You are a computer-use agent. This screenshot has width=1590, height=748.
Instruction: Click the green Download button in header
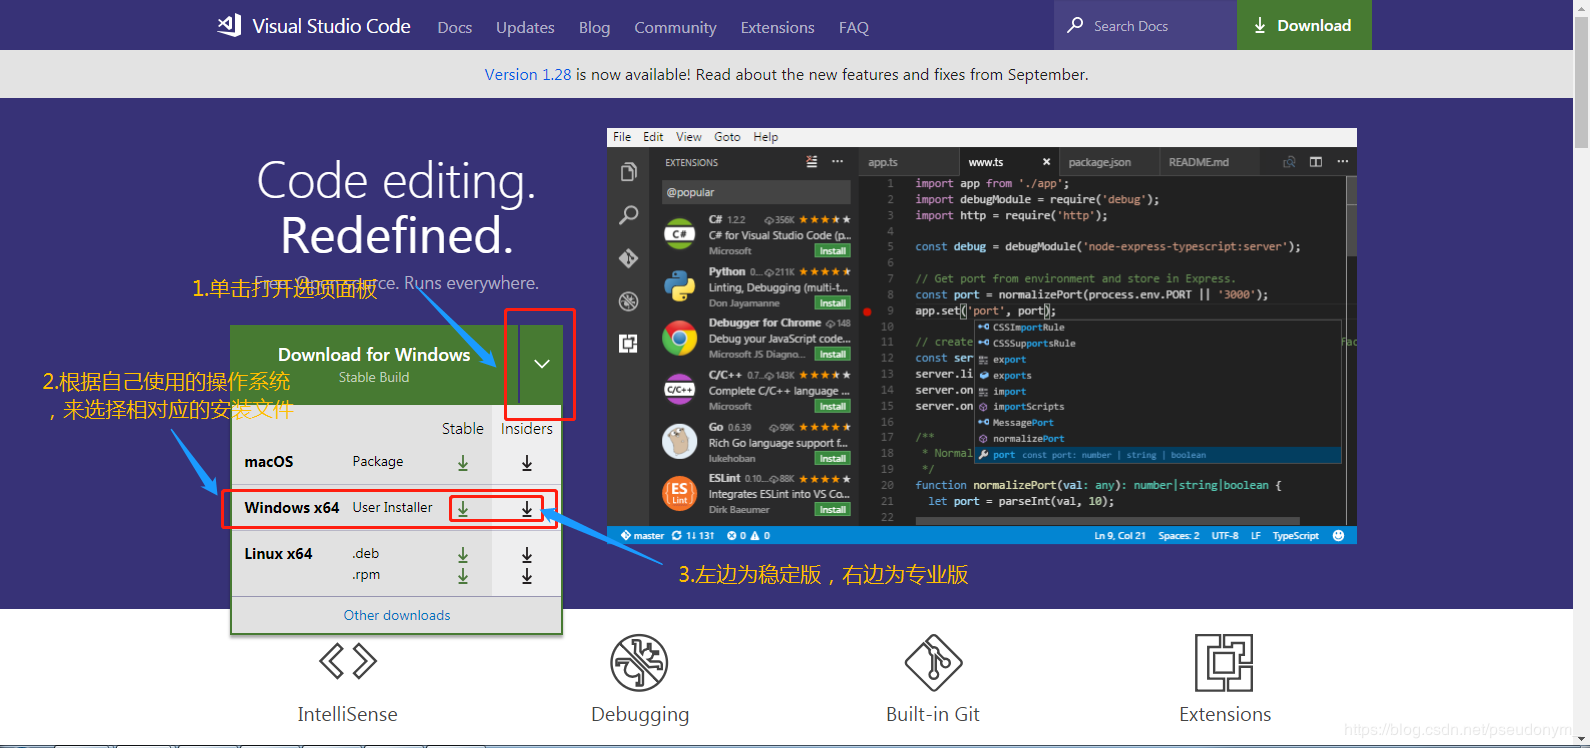[1304, 25]
